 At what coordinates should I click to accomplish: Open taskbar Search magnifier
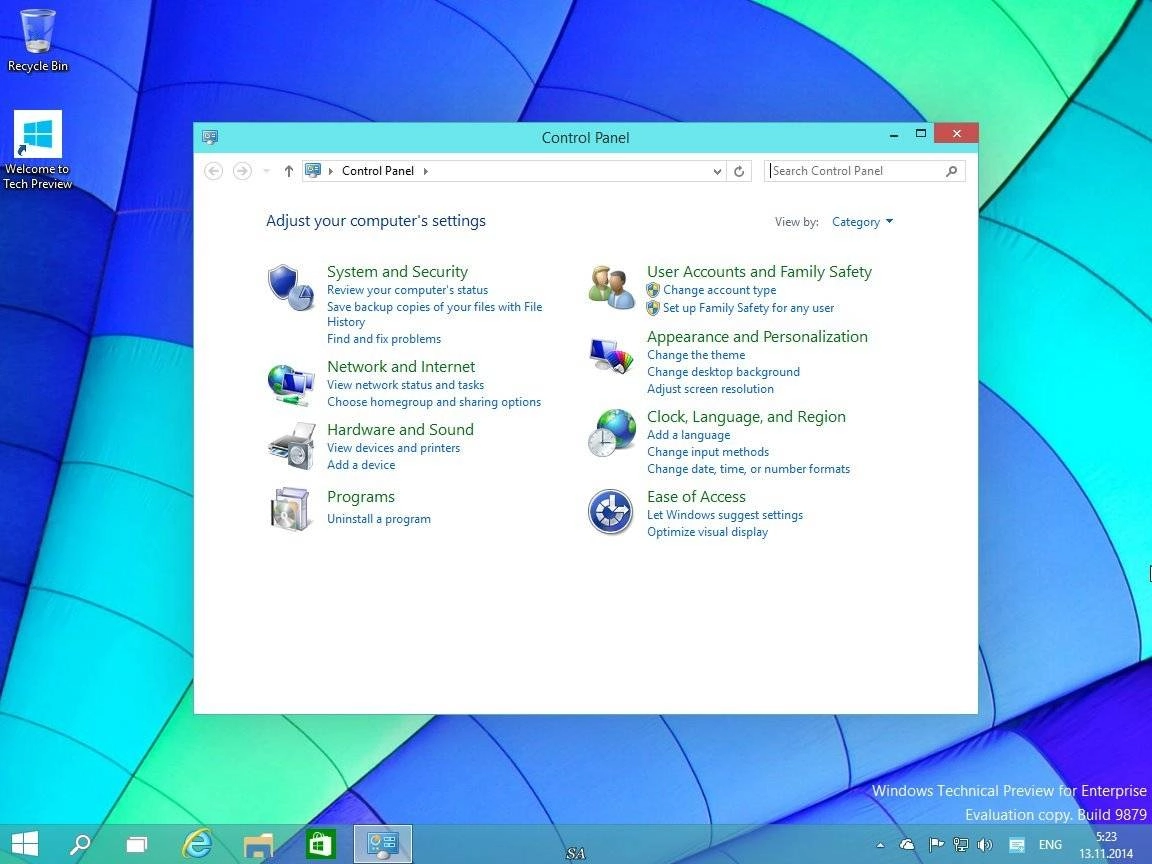click(80, 844)
